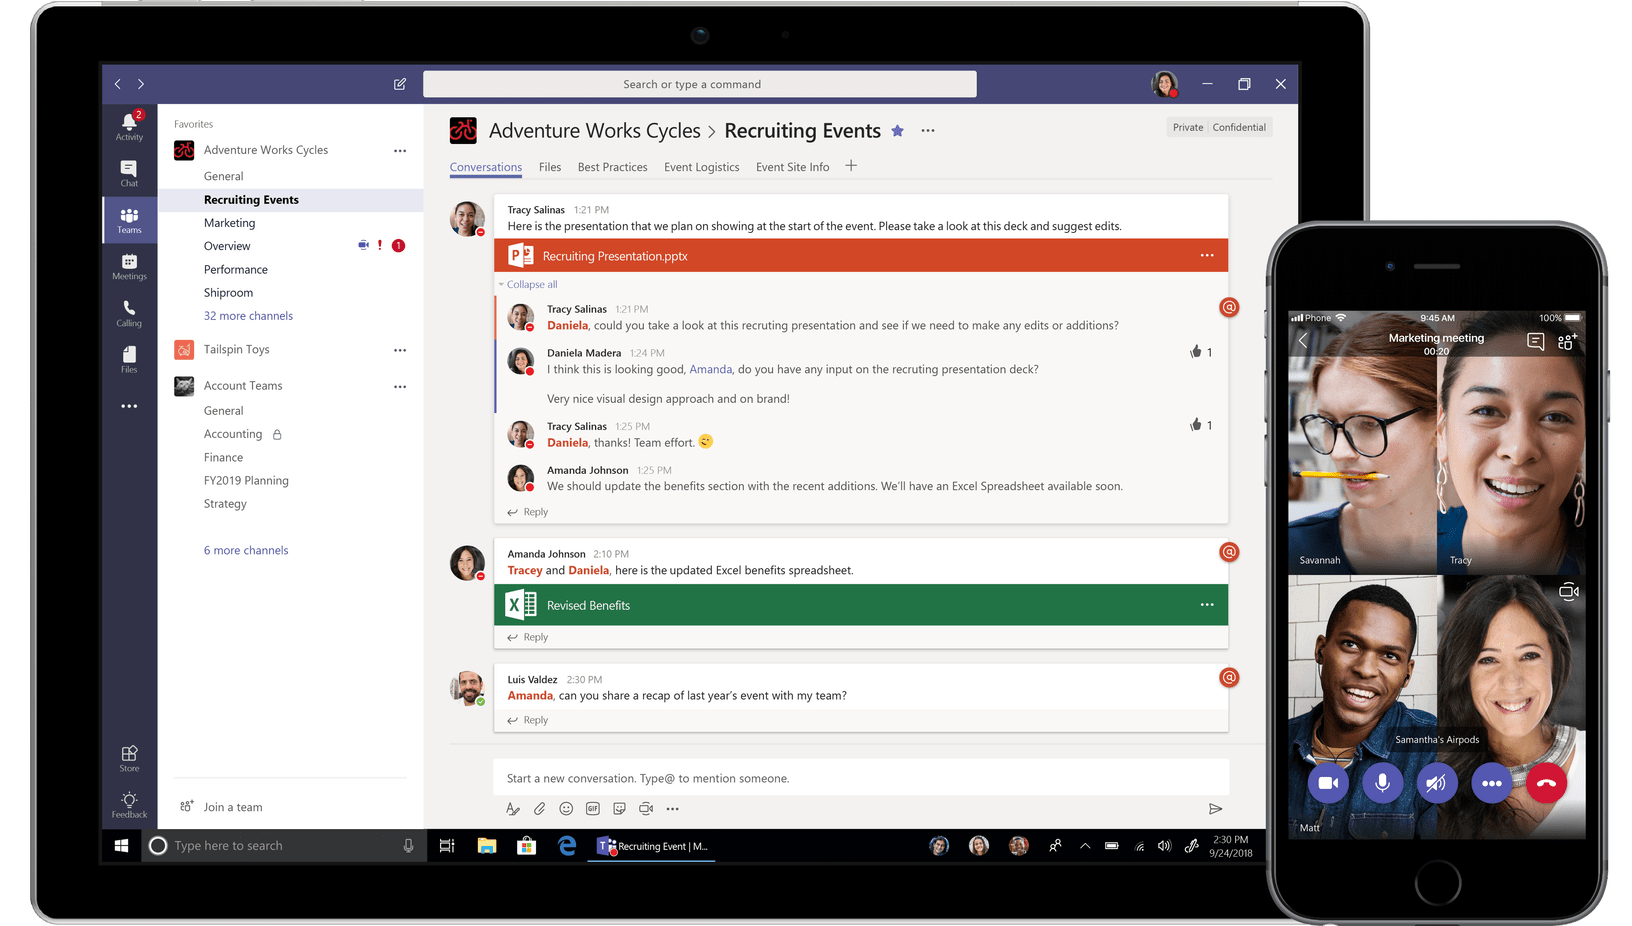Click the Attach paperclip icon
The width and height of the screenshot is (1632, 926).
click(x=539, y=809)
